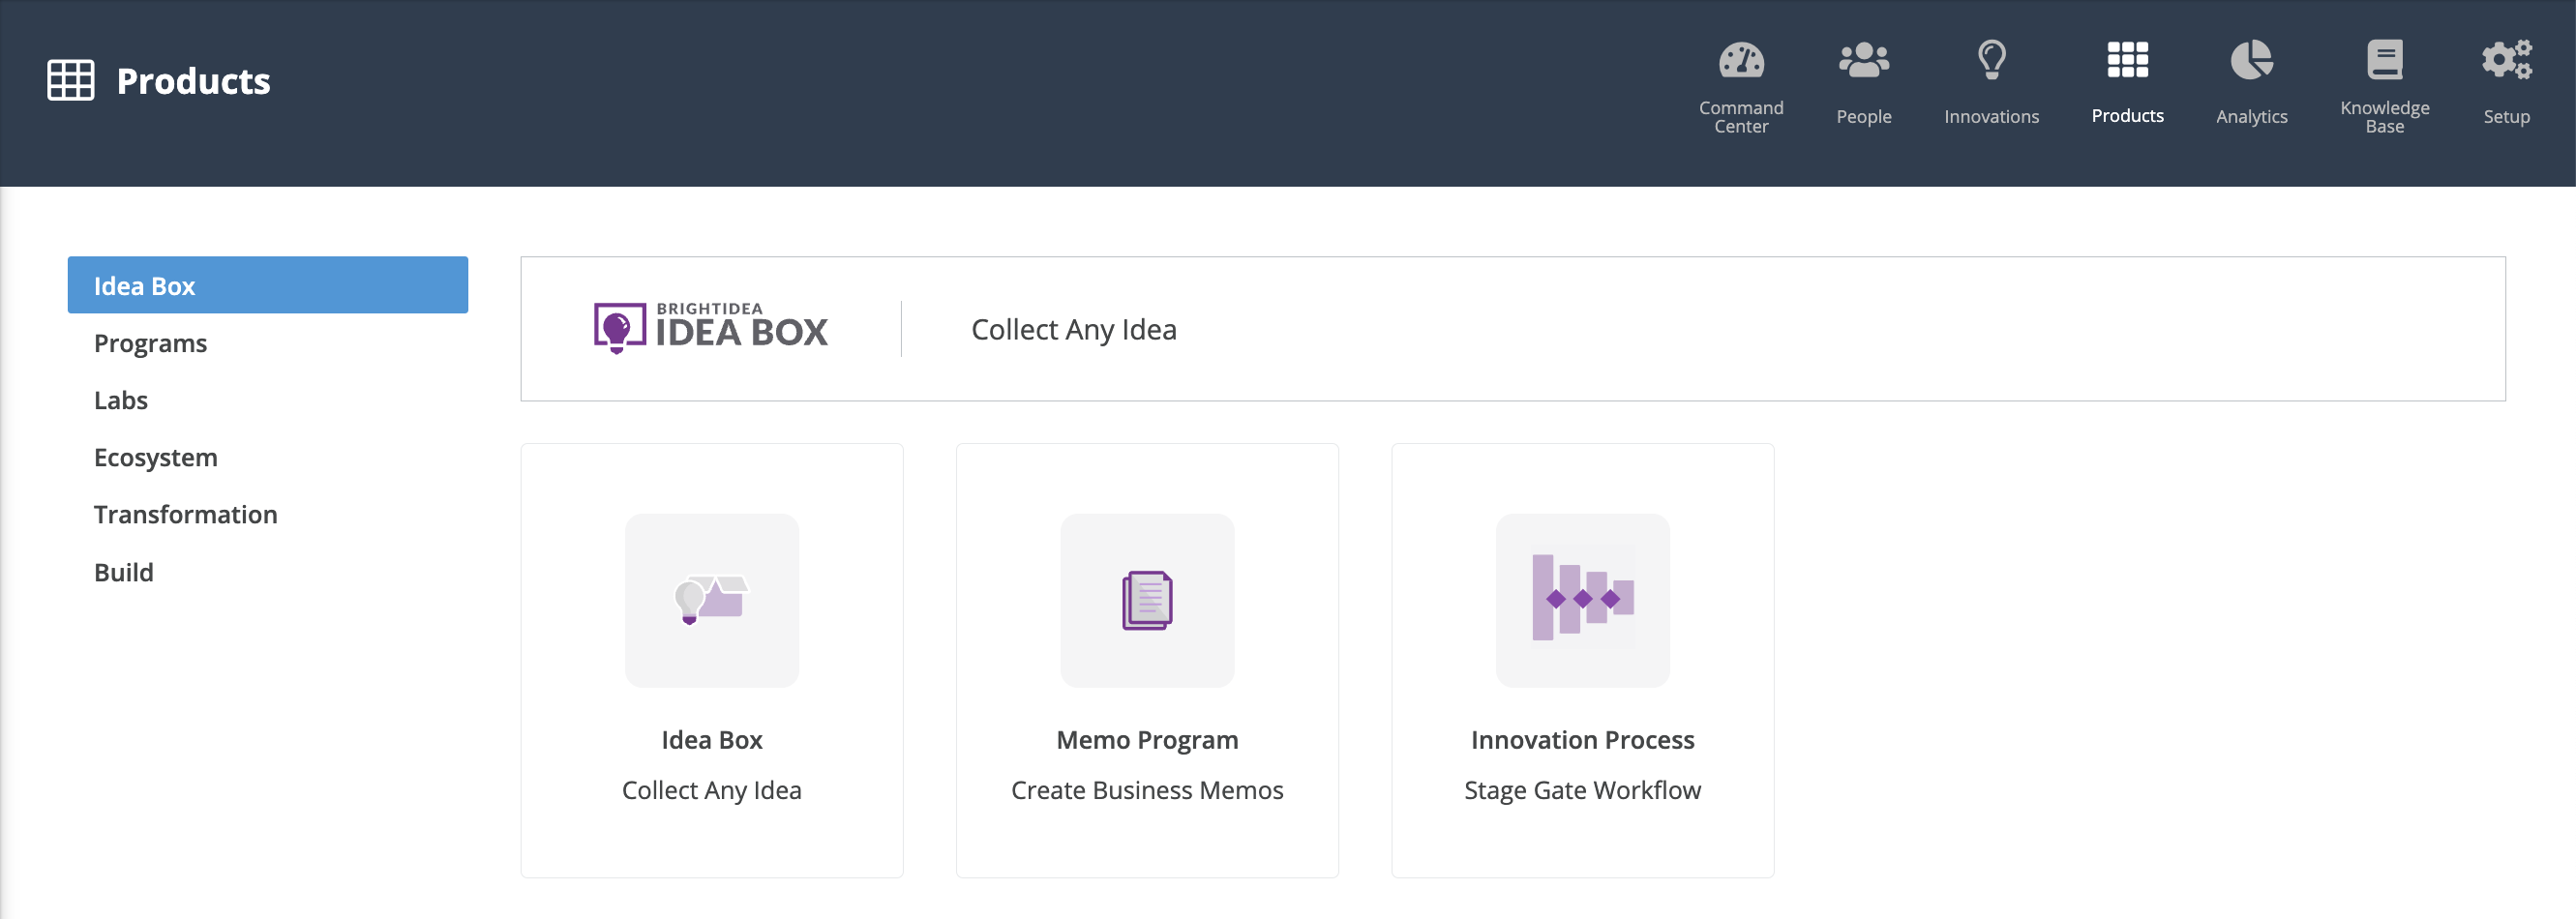This screenshot has width=2576, height=919.
Task: Click the Innovations nav label
Action: tap(1991, 116)
